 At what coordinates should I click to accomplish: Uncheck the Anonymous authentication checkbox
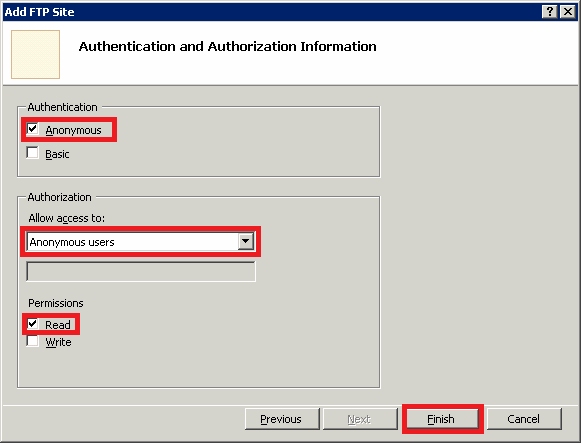(33, 129)
